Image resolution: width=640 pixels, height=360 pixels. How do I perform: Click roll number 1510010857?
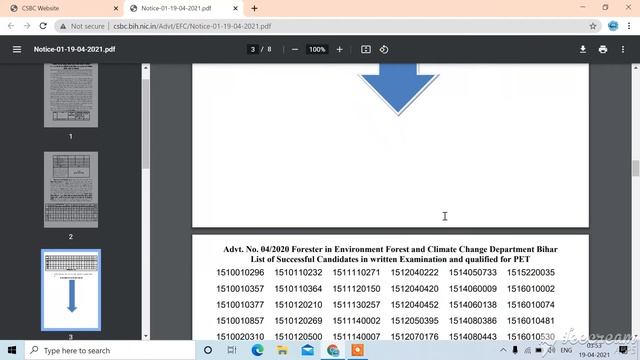(x=240, y=321)
